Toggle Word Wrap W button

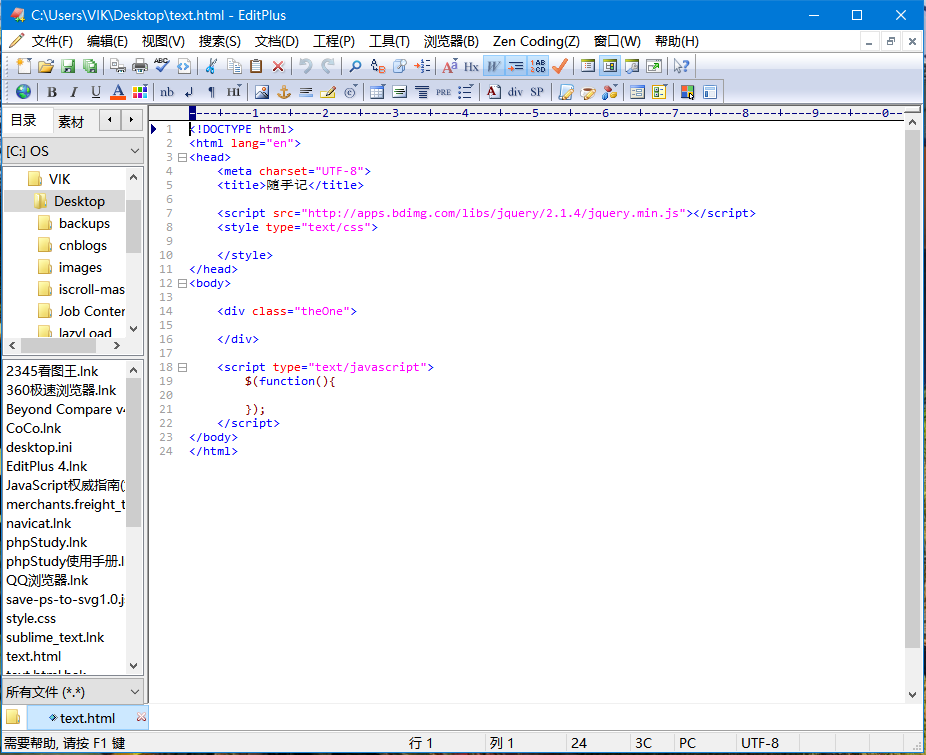point(493,66)
